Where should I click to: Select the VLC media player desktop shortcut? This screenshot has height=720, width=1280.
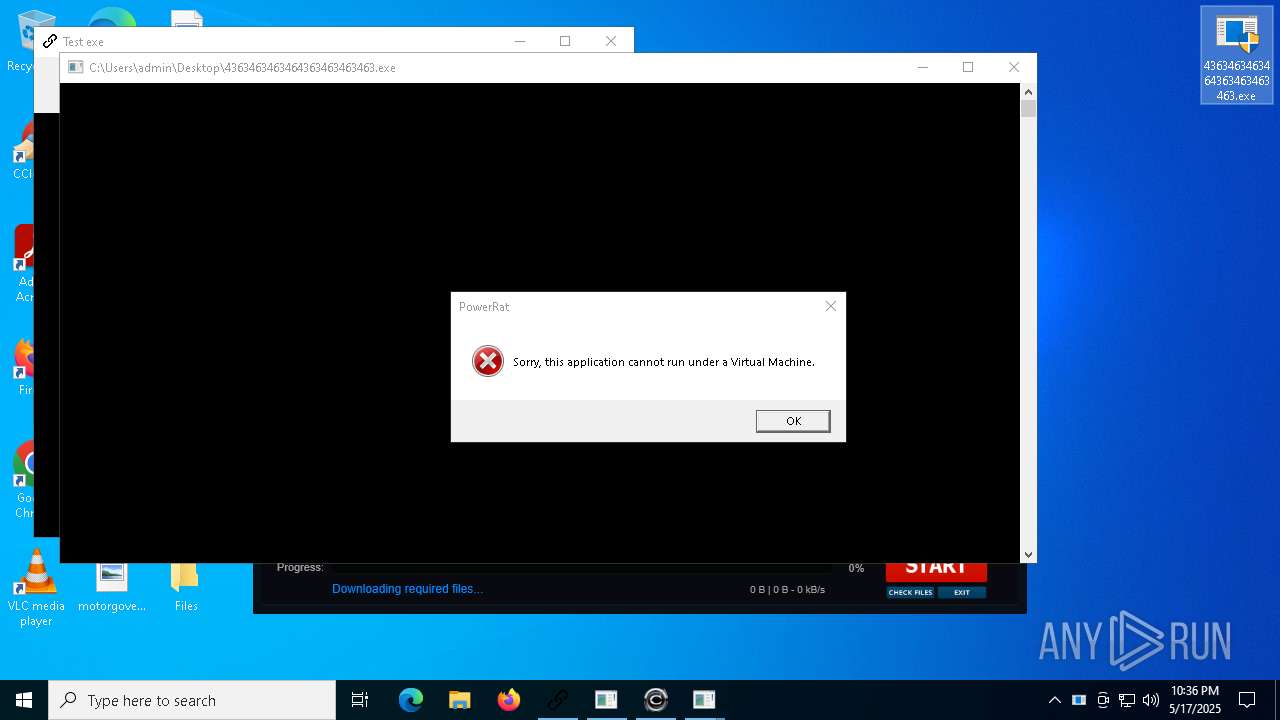pos(36,590)
